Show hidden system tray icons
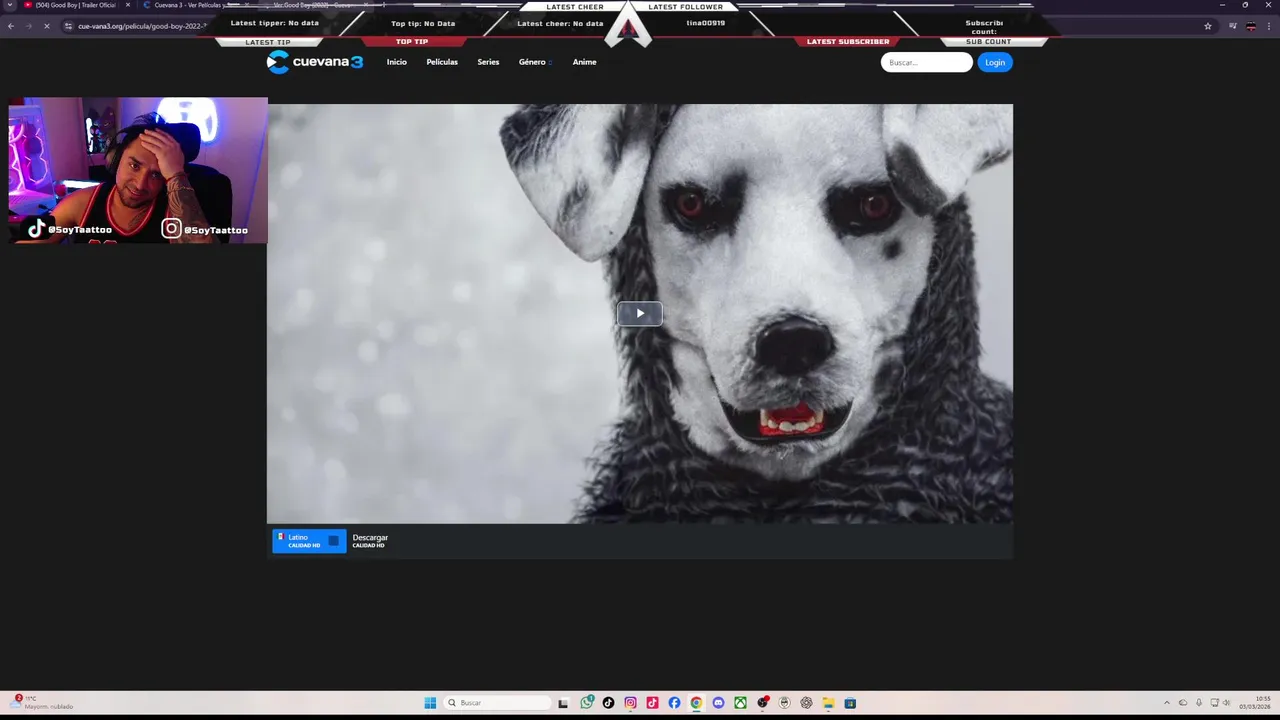 pos(1166,703)
